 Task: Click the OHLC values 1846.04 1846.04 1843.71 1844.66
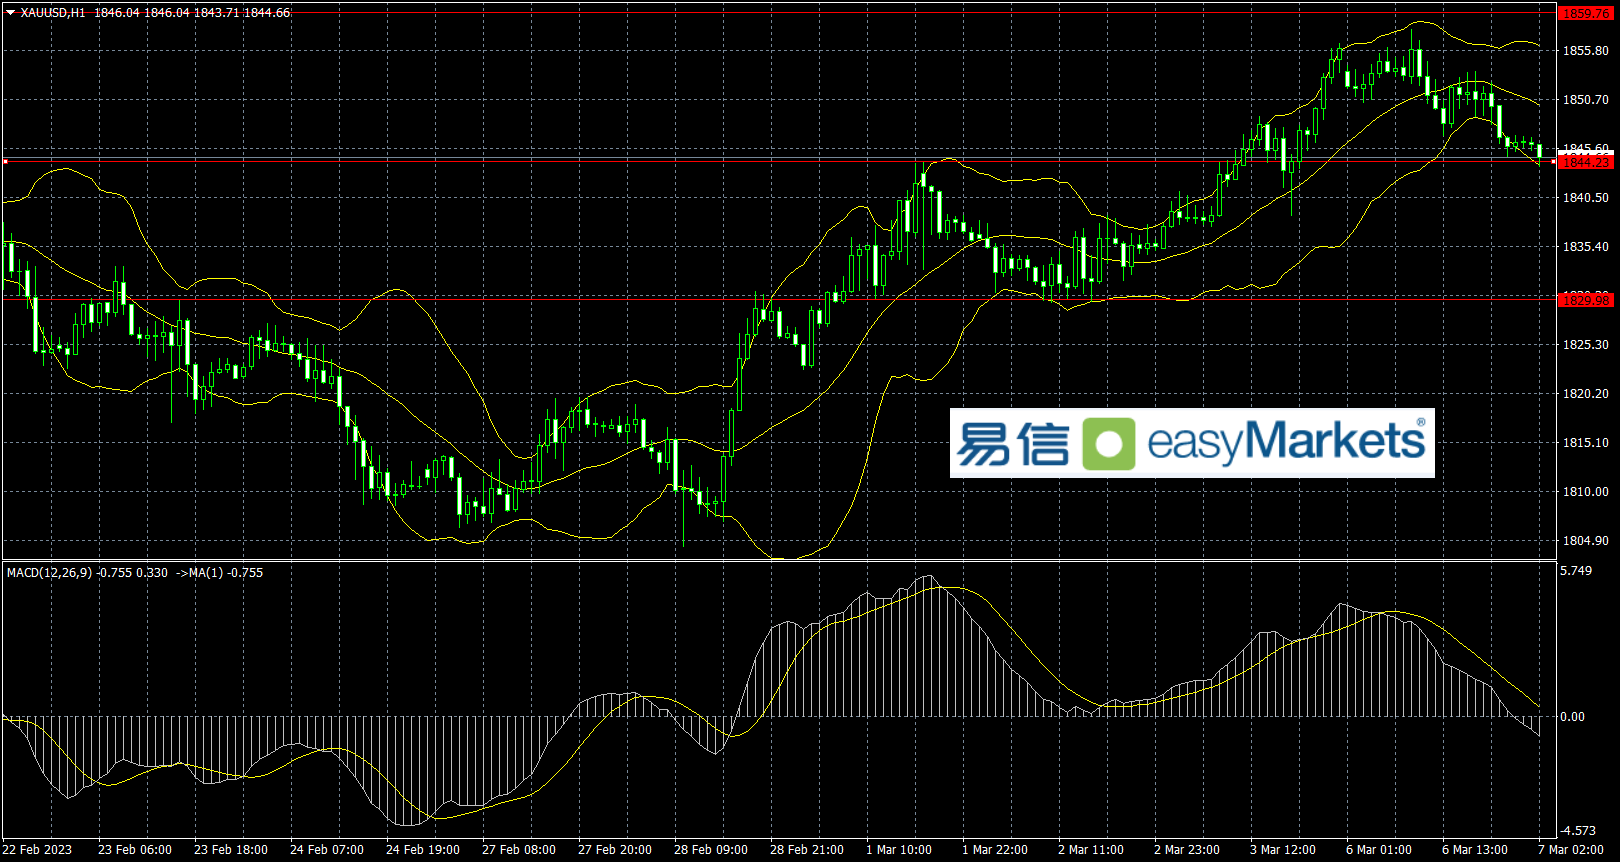pyautogui.click(x=192, y=13)
